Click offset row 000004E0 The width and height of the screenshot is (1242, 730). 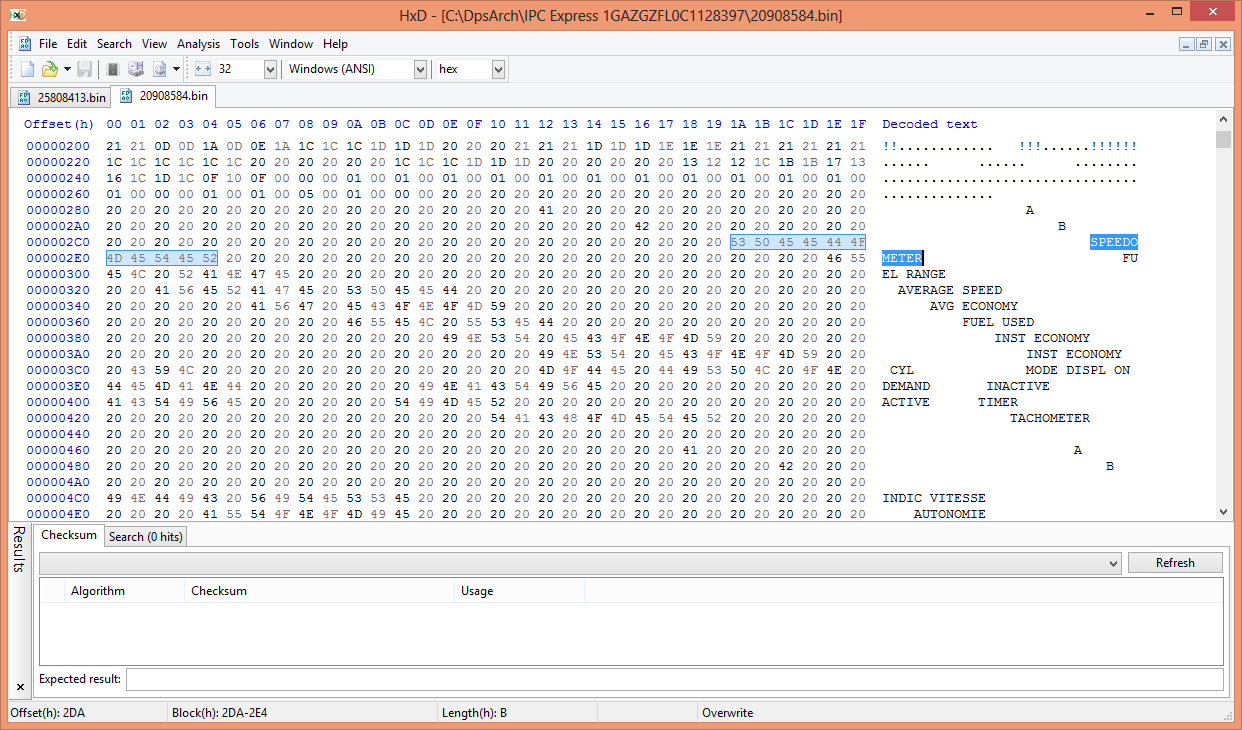tap(59, 514)
